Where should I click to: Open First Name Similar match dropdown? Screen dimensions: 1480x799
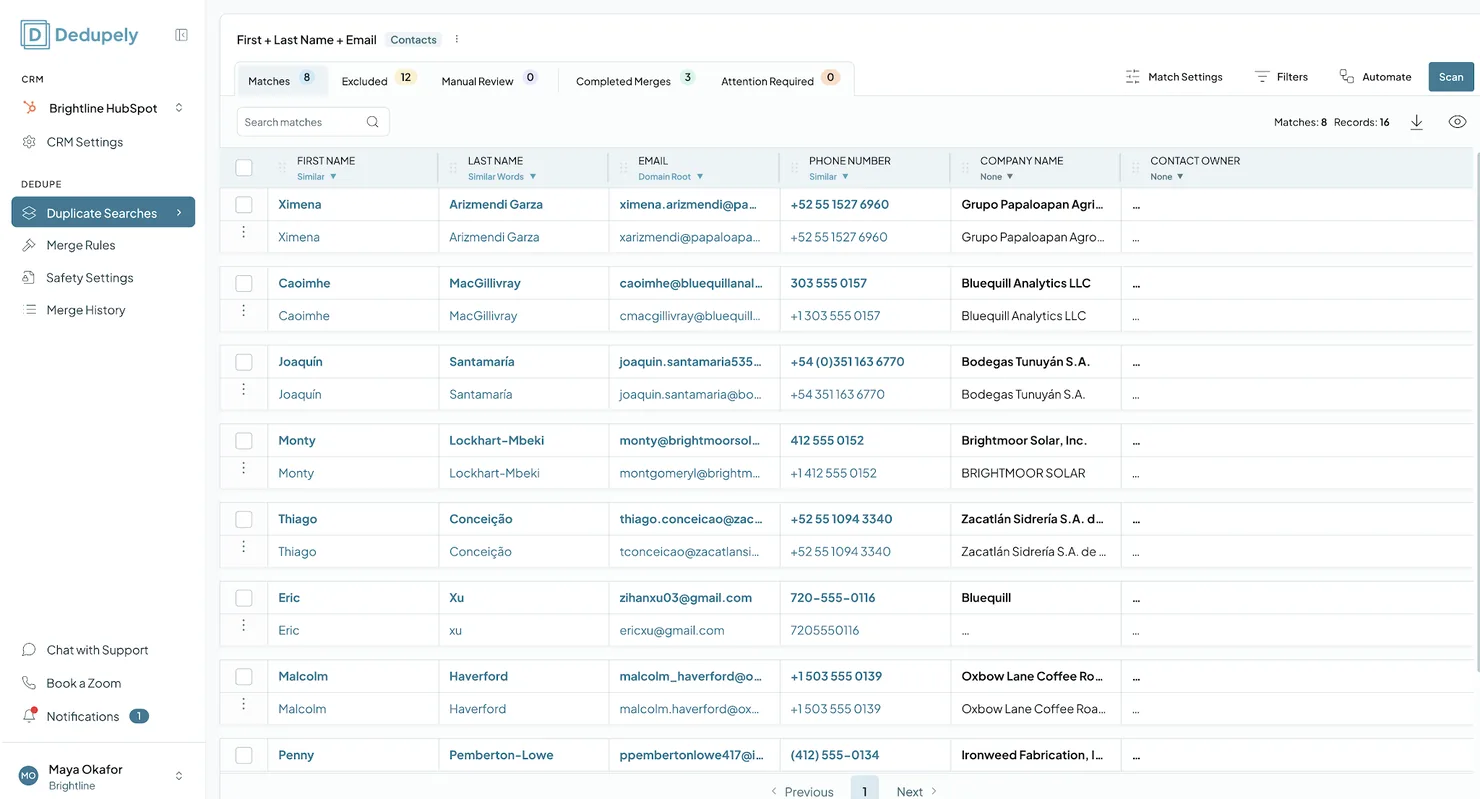317,177
